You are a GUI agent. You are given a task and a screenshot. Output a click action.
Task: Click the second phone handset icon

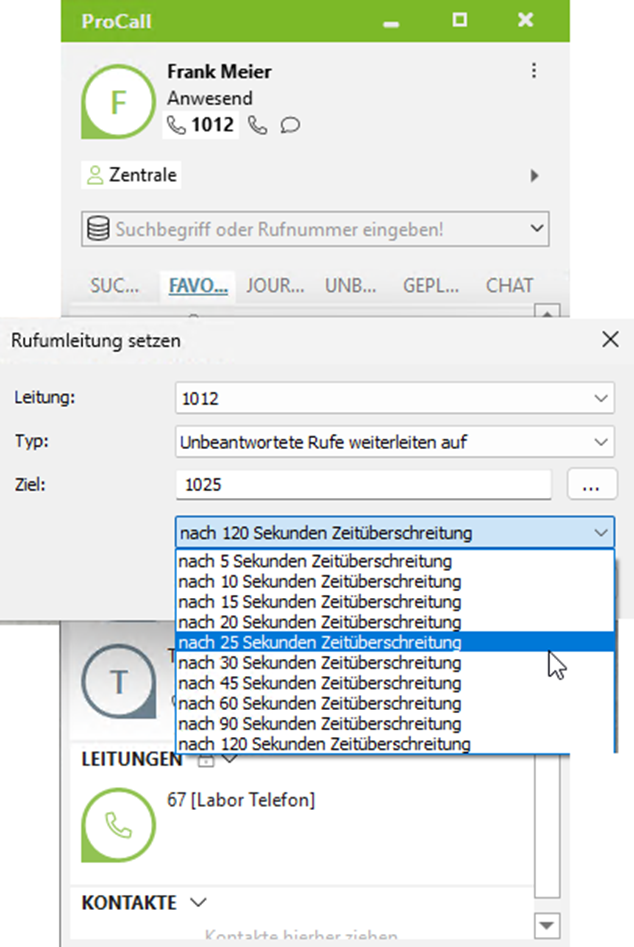click(258, 125)
